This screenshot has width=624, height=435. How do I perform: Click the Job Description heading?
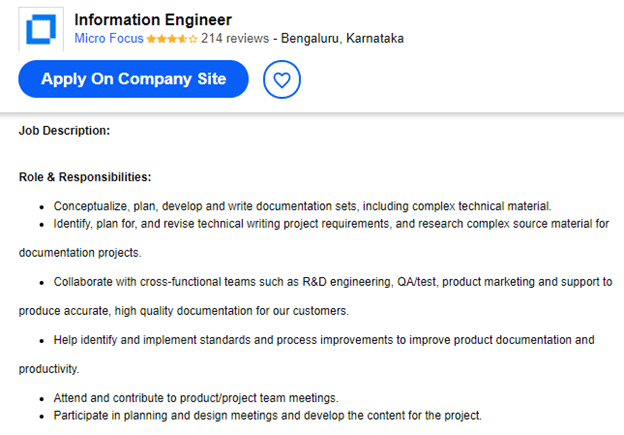64,131
